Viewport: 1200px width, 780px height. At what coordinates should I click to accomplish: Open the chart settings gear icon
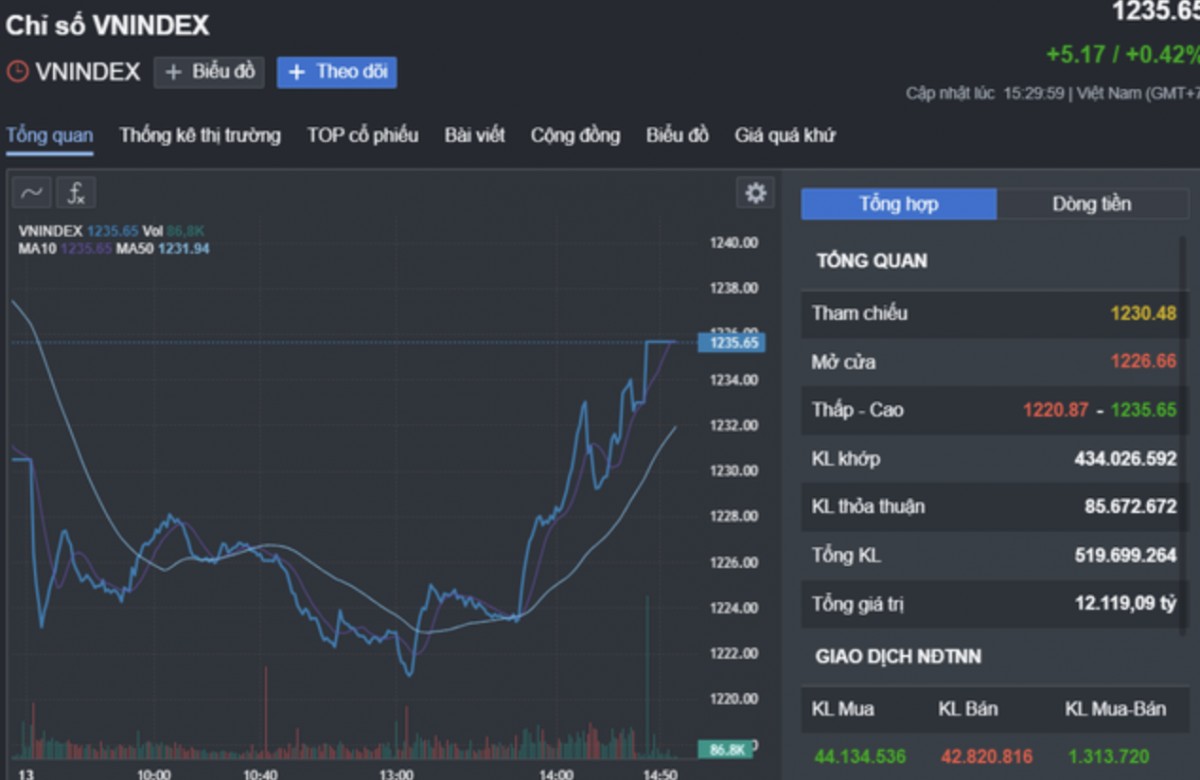click(755, 192)
